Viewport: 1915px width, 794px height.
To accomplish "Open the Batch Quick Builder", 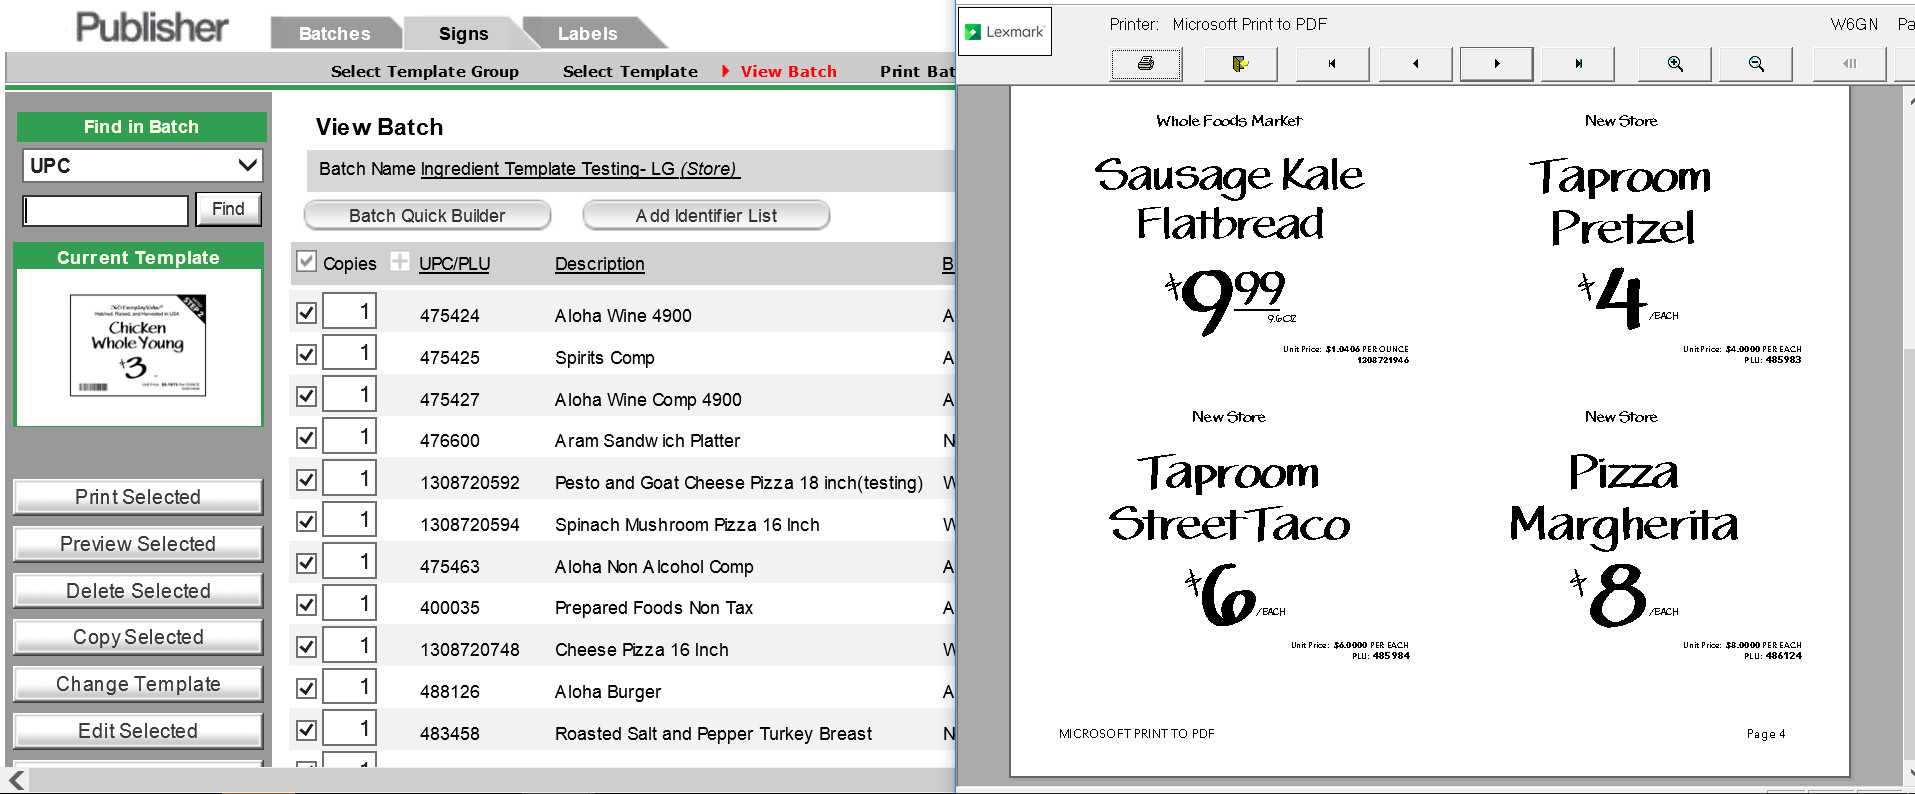I will (x=427, y=215).
